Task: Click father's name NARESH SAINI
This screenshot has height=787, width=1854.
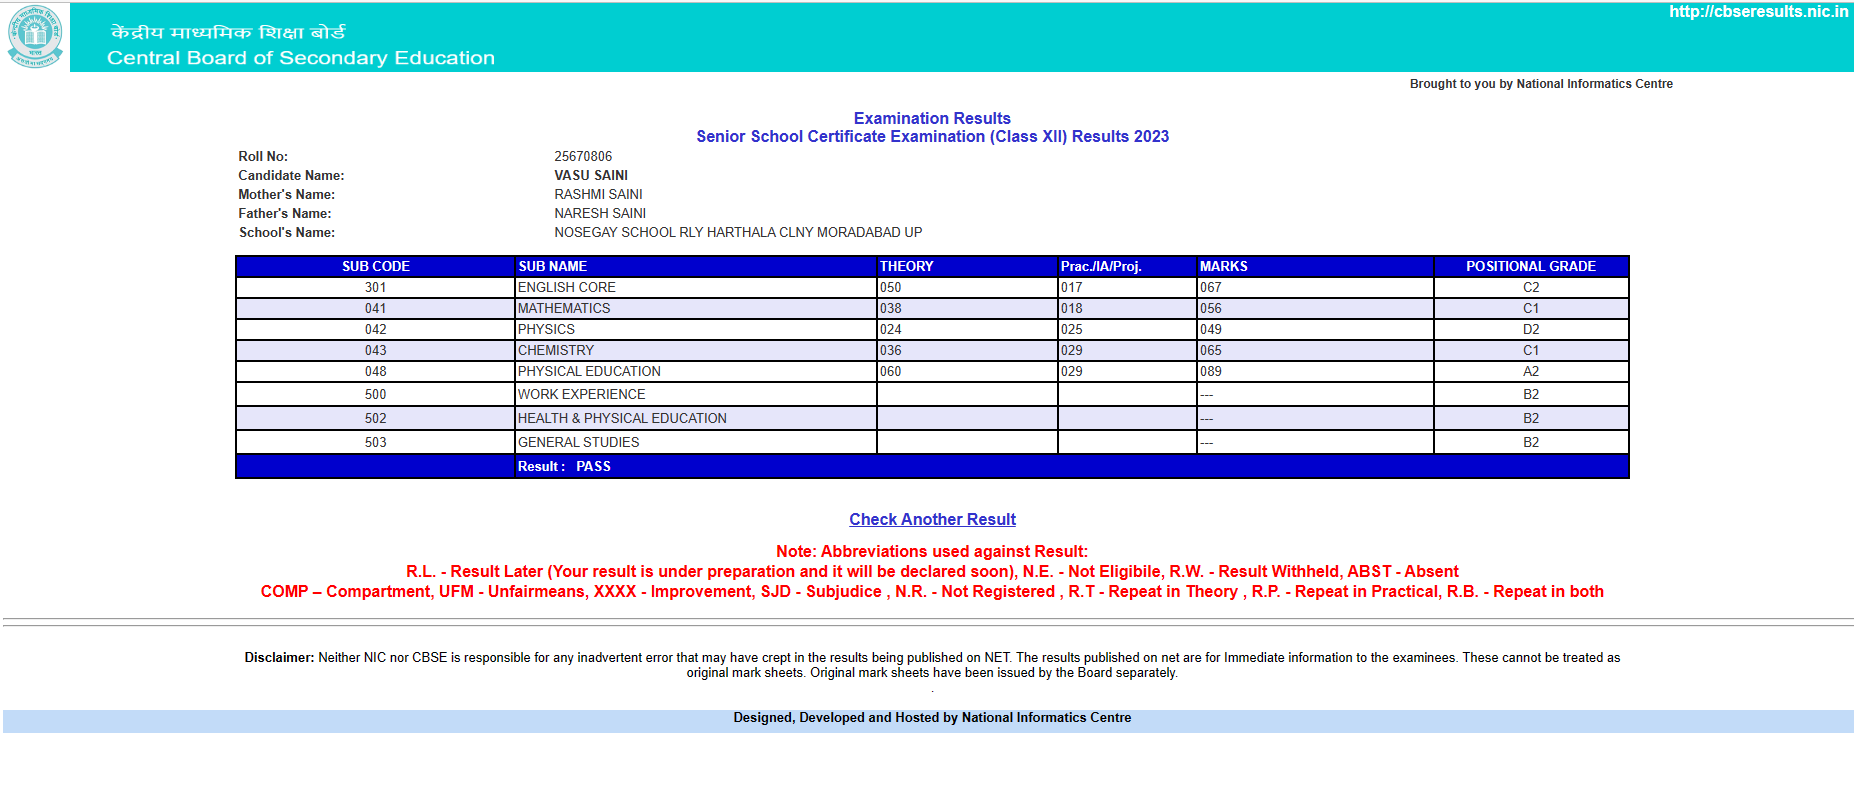Action: click(x=600, y=213)
